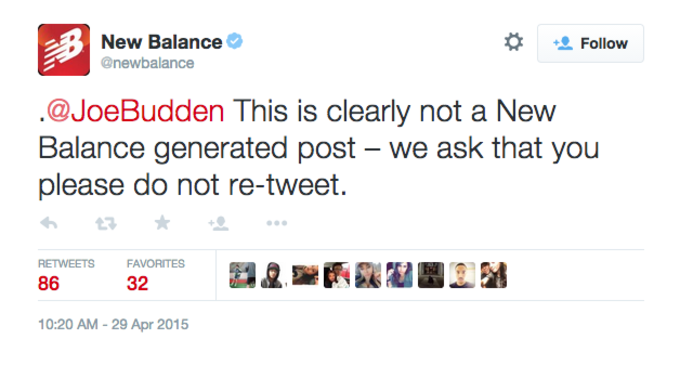Click the fifth avatar in the retweeters row
Screen dimensions: 680x365
pos(368,275)
